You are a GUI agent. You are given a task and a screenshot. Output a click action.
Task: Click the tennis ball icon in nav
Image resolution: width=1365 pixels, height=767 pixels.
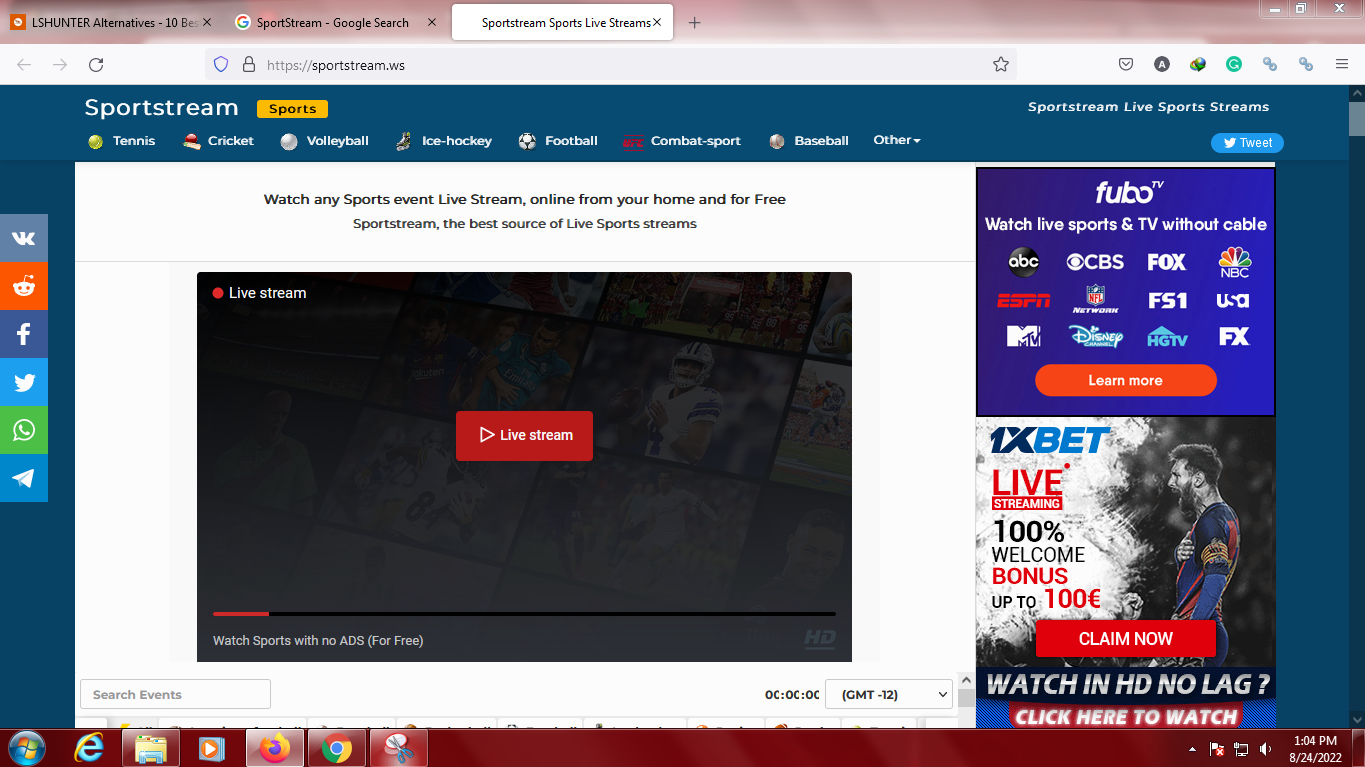click(x=95, y=142)
